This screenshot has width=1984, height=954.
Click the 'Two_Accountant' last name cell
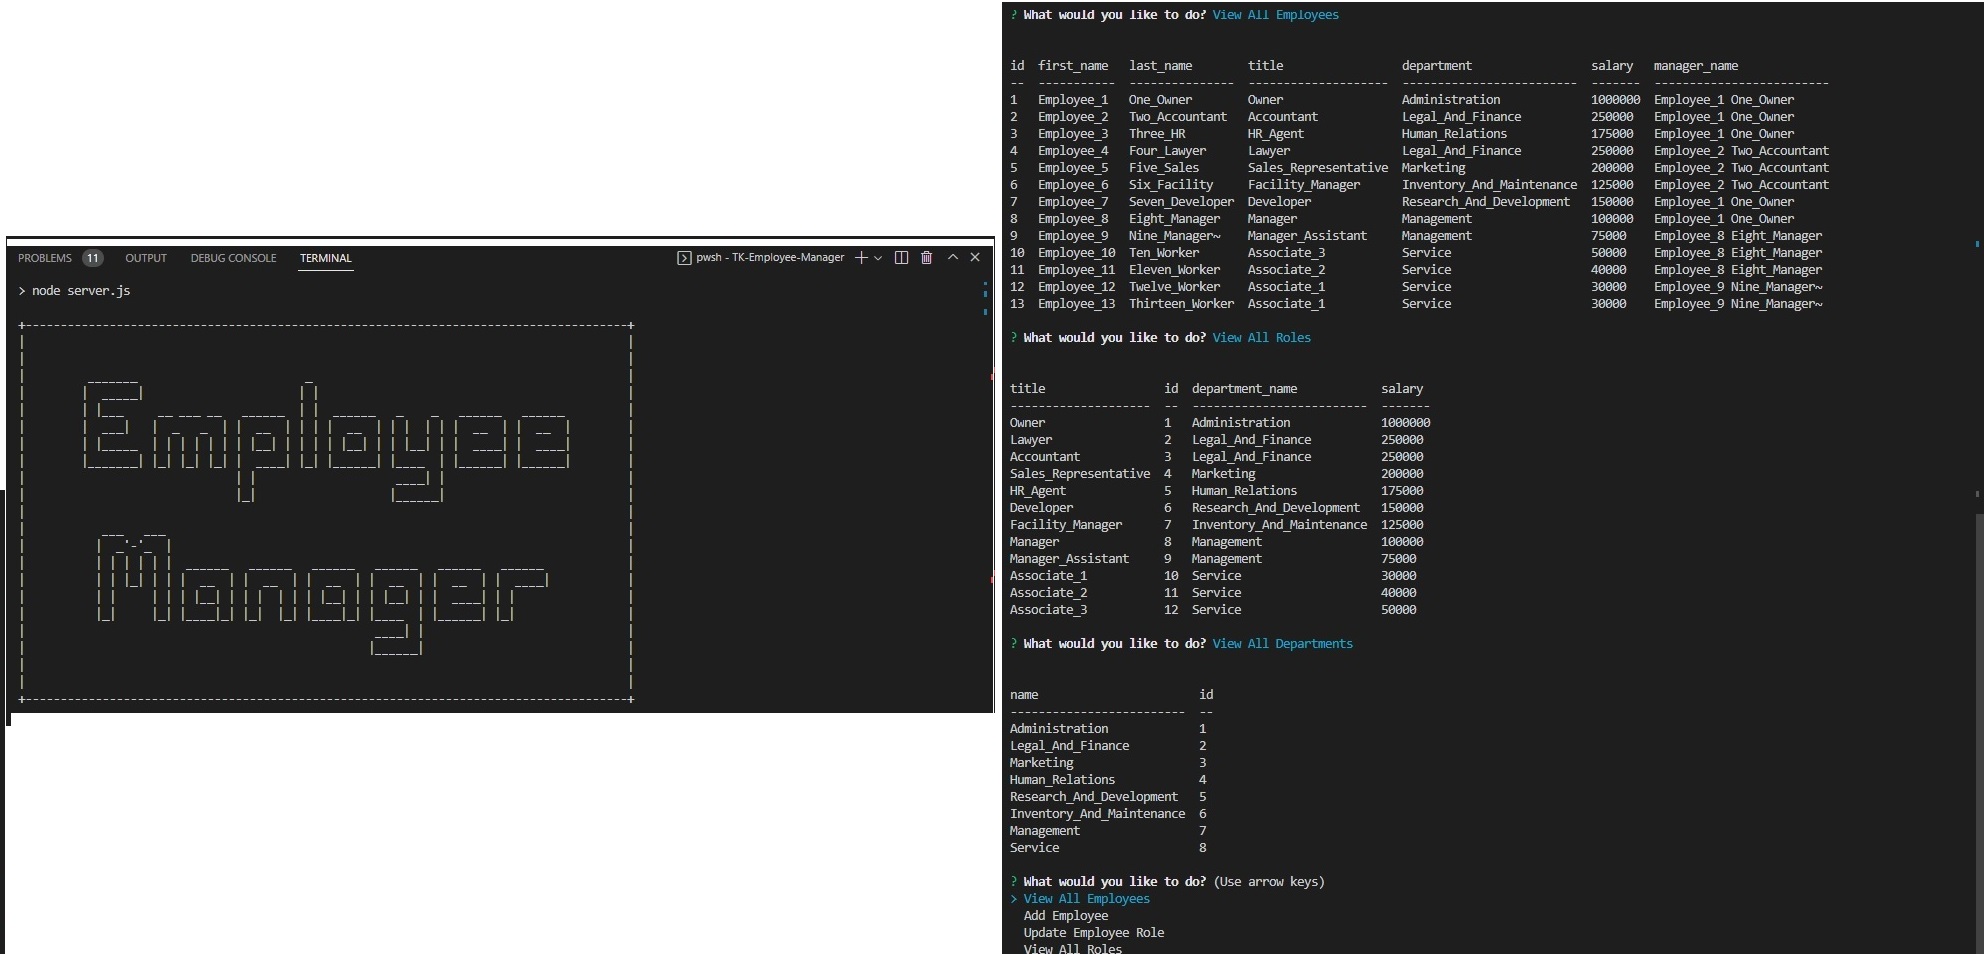[1178, 117]
